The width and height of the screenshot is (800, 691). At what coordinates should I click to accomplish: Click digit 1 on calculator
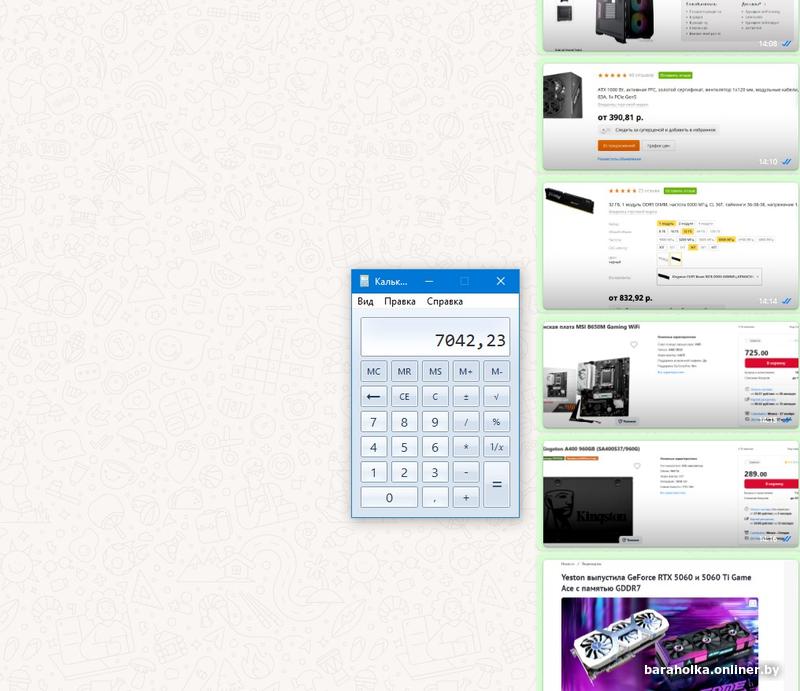[373, 472]
